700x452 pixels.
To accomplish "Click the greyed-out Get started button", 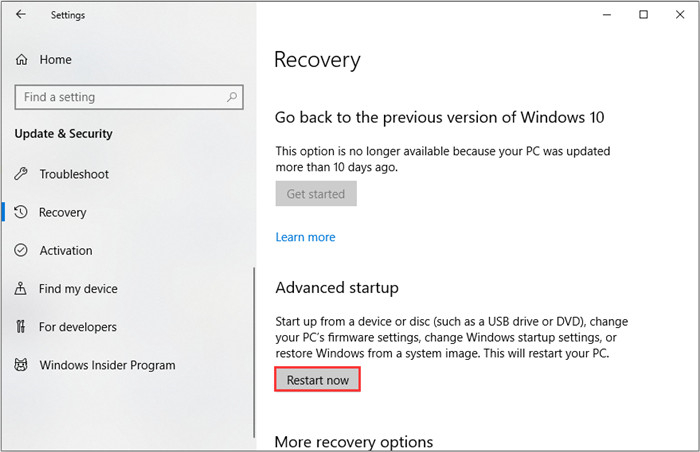I will click(315, 194).
